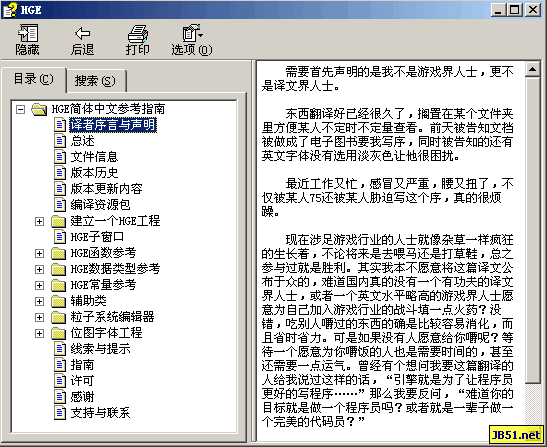547x447 pixels.
Task: Expand the 建立一个HGE工程 node
Action: [39, 222]
